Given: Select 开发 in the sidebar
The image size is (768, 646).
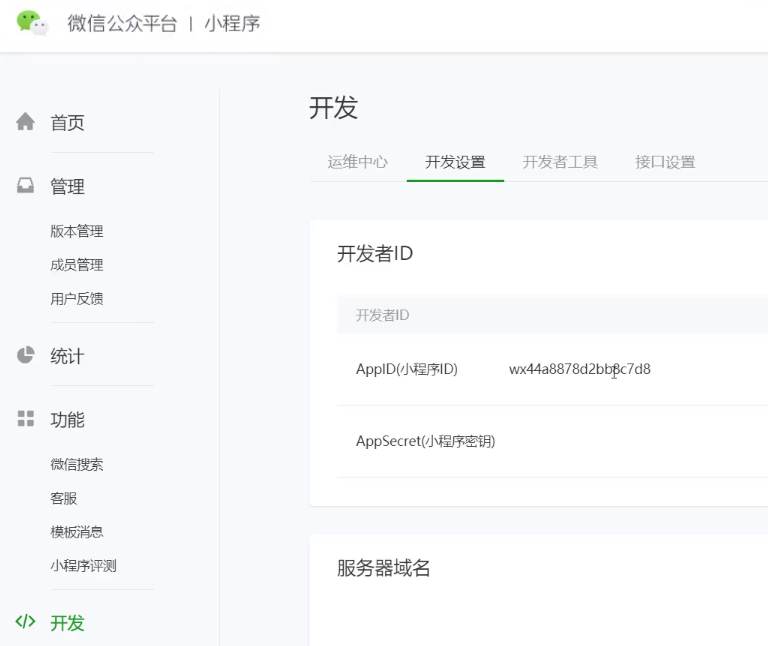Looking at the screenshot, I should [x=68, y=623].
